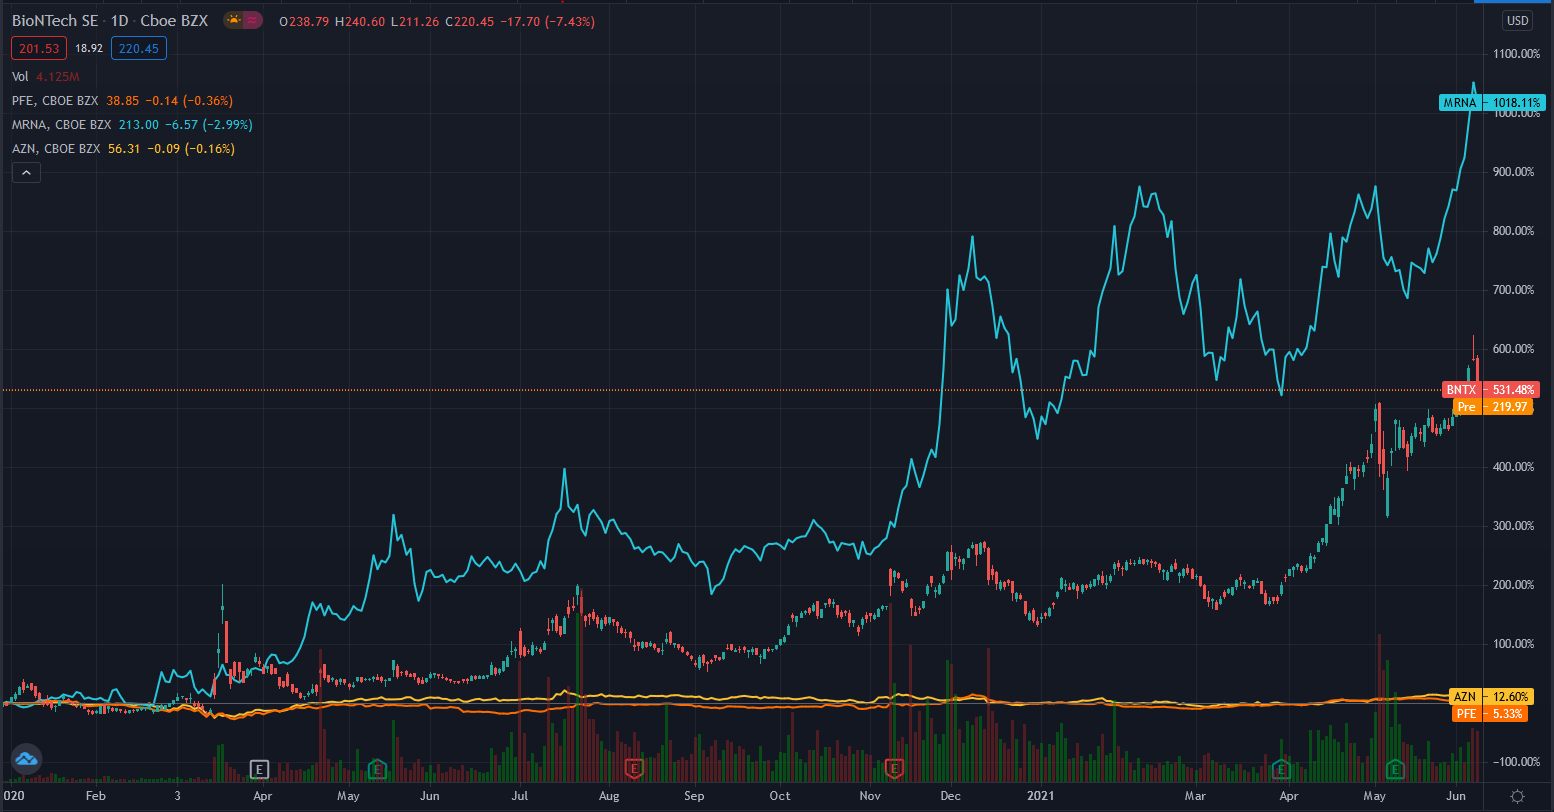This screenshot has height=812, width=1554.
Task: Open the USD currency dropdown
Action: 1517,20
